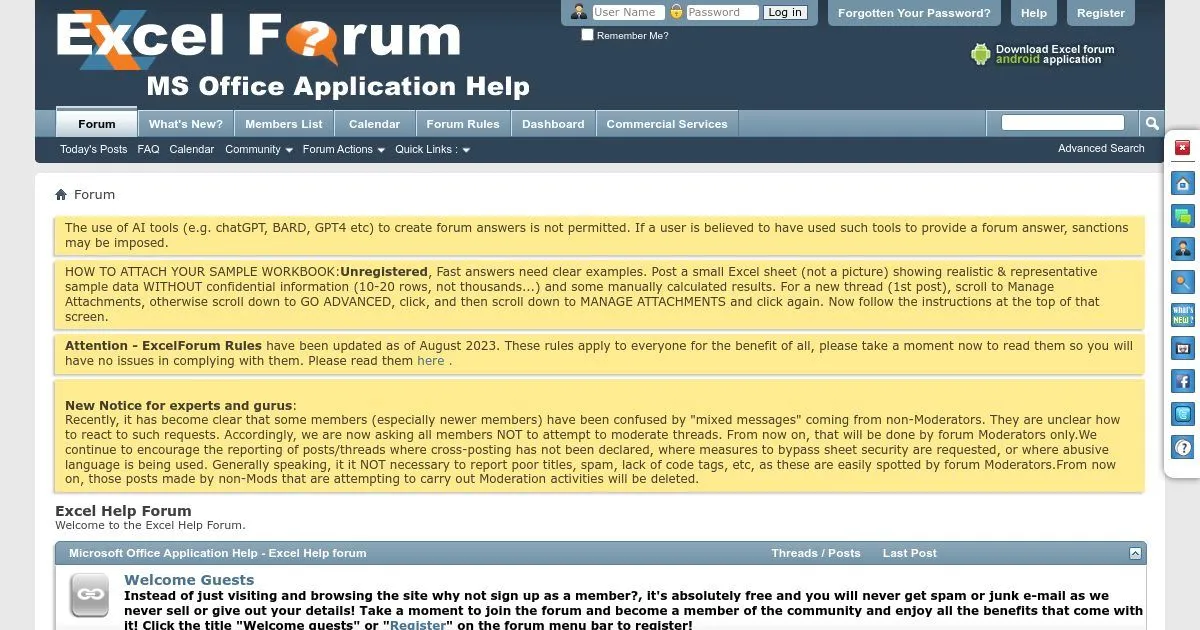Click the help question mark sidebar icon
Image resolution: width=1200 pixels, height=630 pixels.
click(x=1183, y=447)
